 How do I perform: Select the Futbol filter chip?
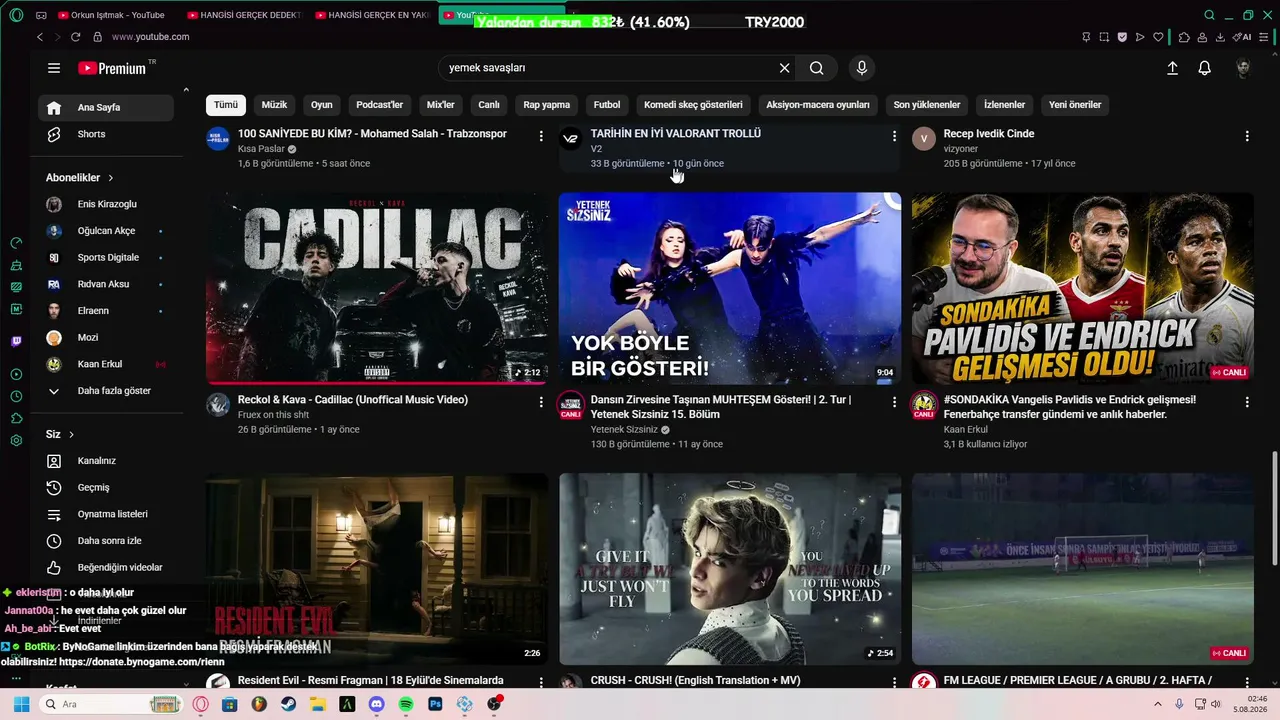(x=607, y=105)
